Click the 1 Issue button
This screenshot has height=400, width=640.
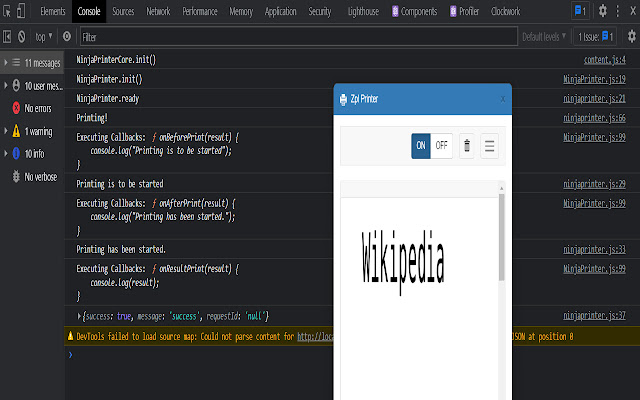595,37
